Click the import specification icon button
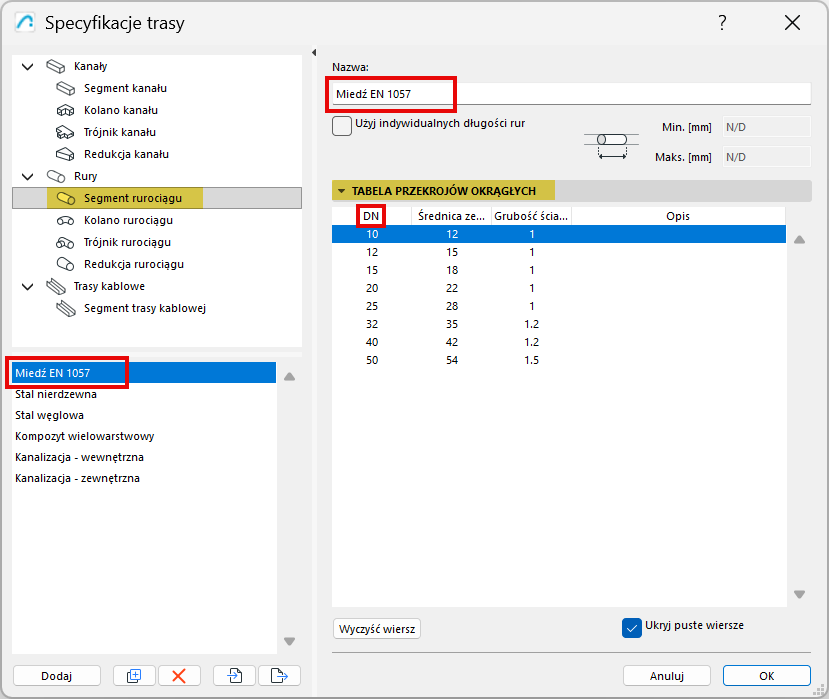This screenshot has width=829, height=699. [x=235, y=676]
